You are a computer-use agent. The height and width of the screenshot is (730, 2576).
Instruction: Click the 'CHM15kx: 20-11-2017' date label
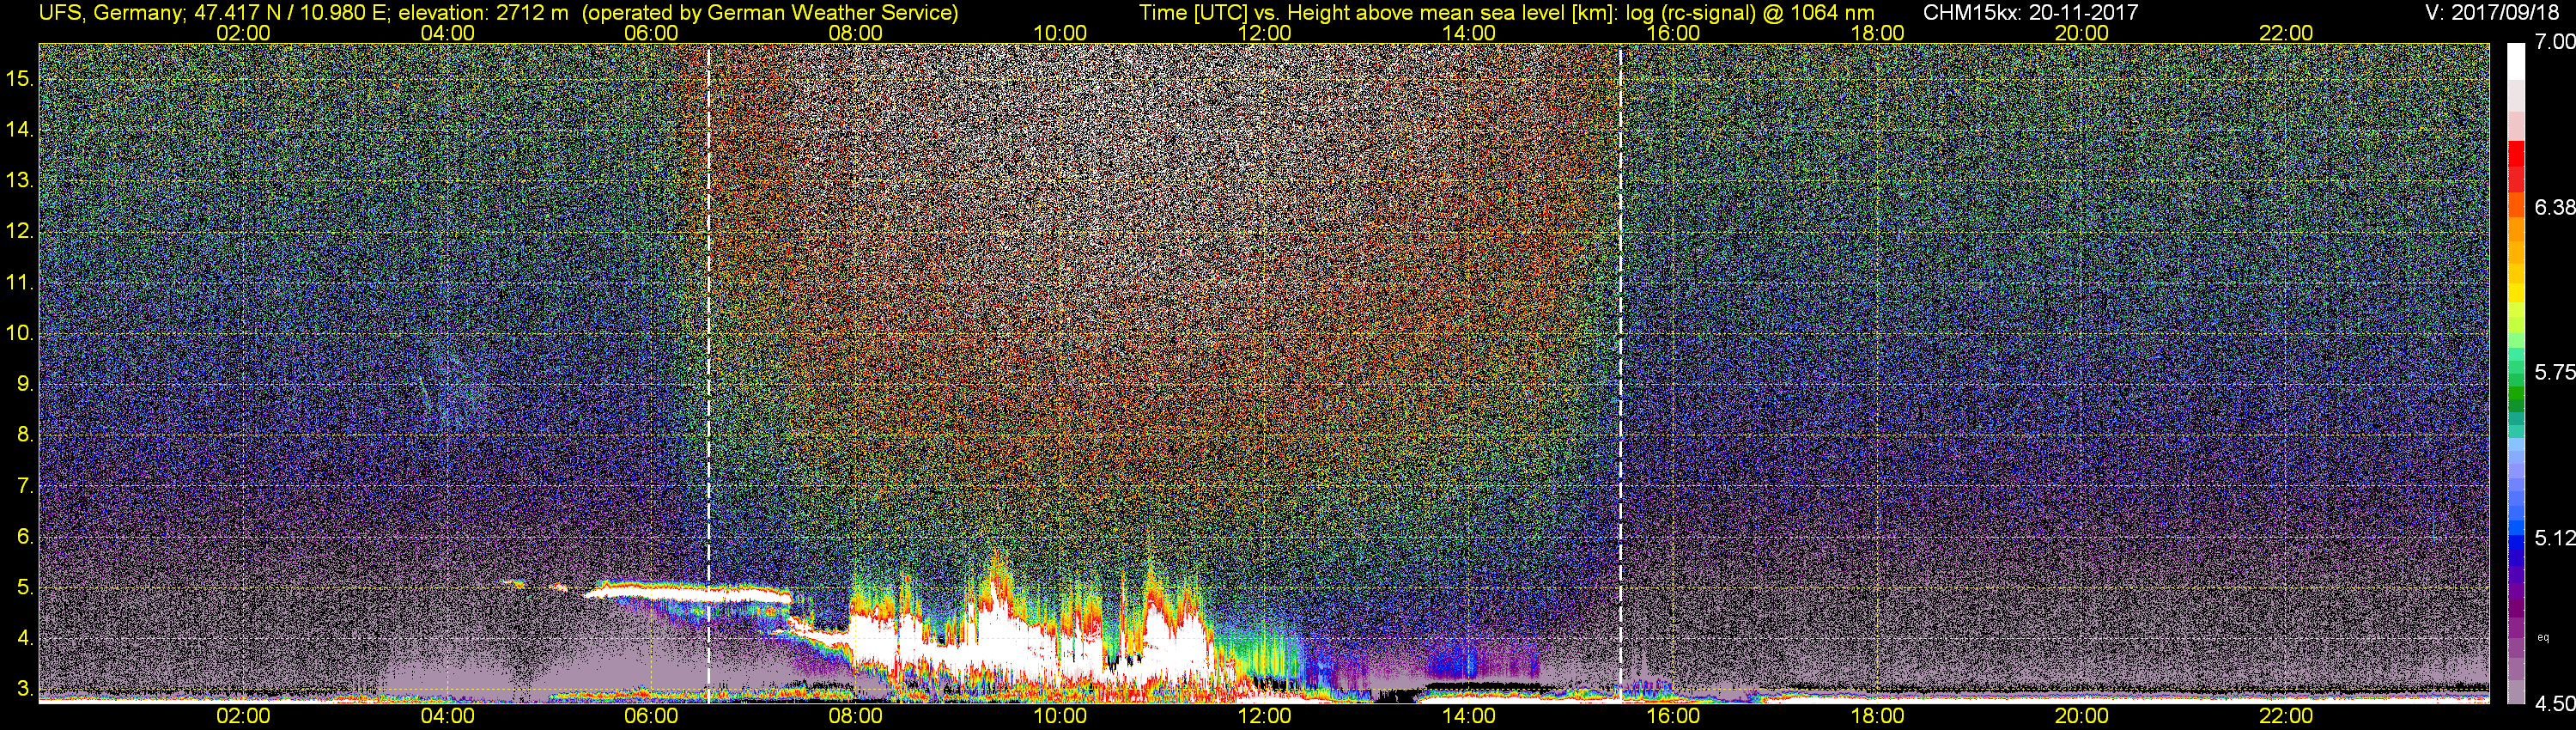2031,13
